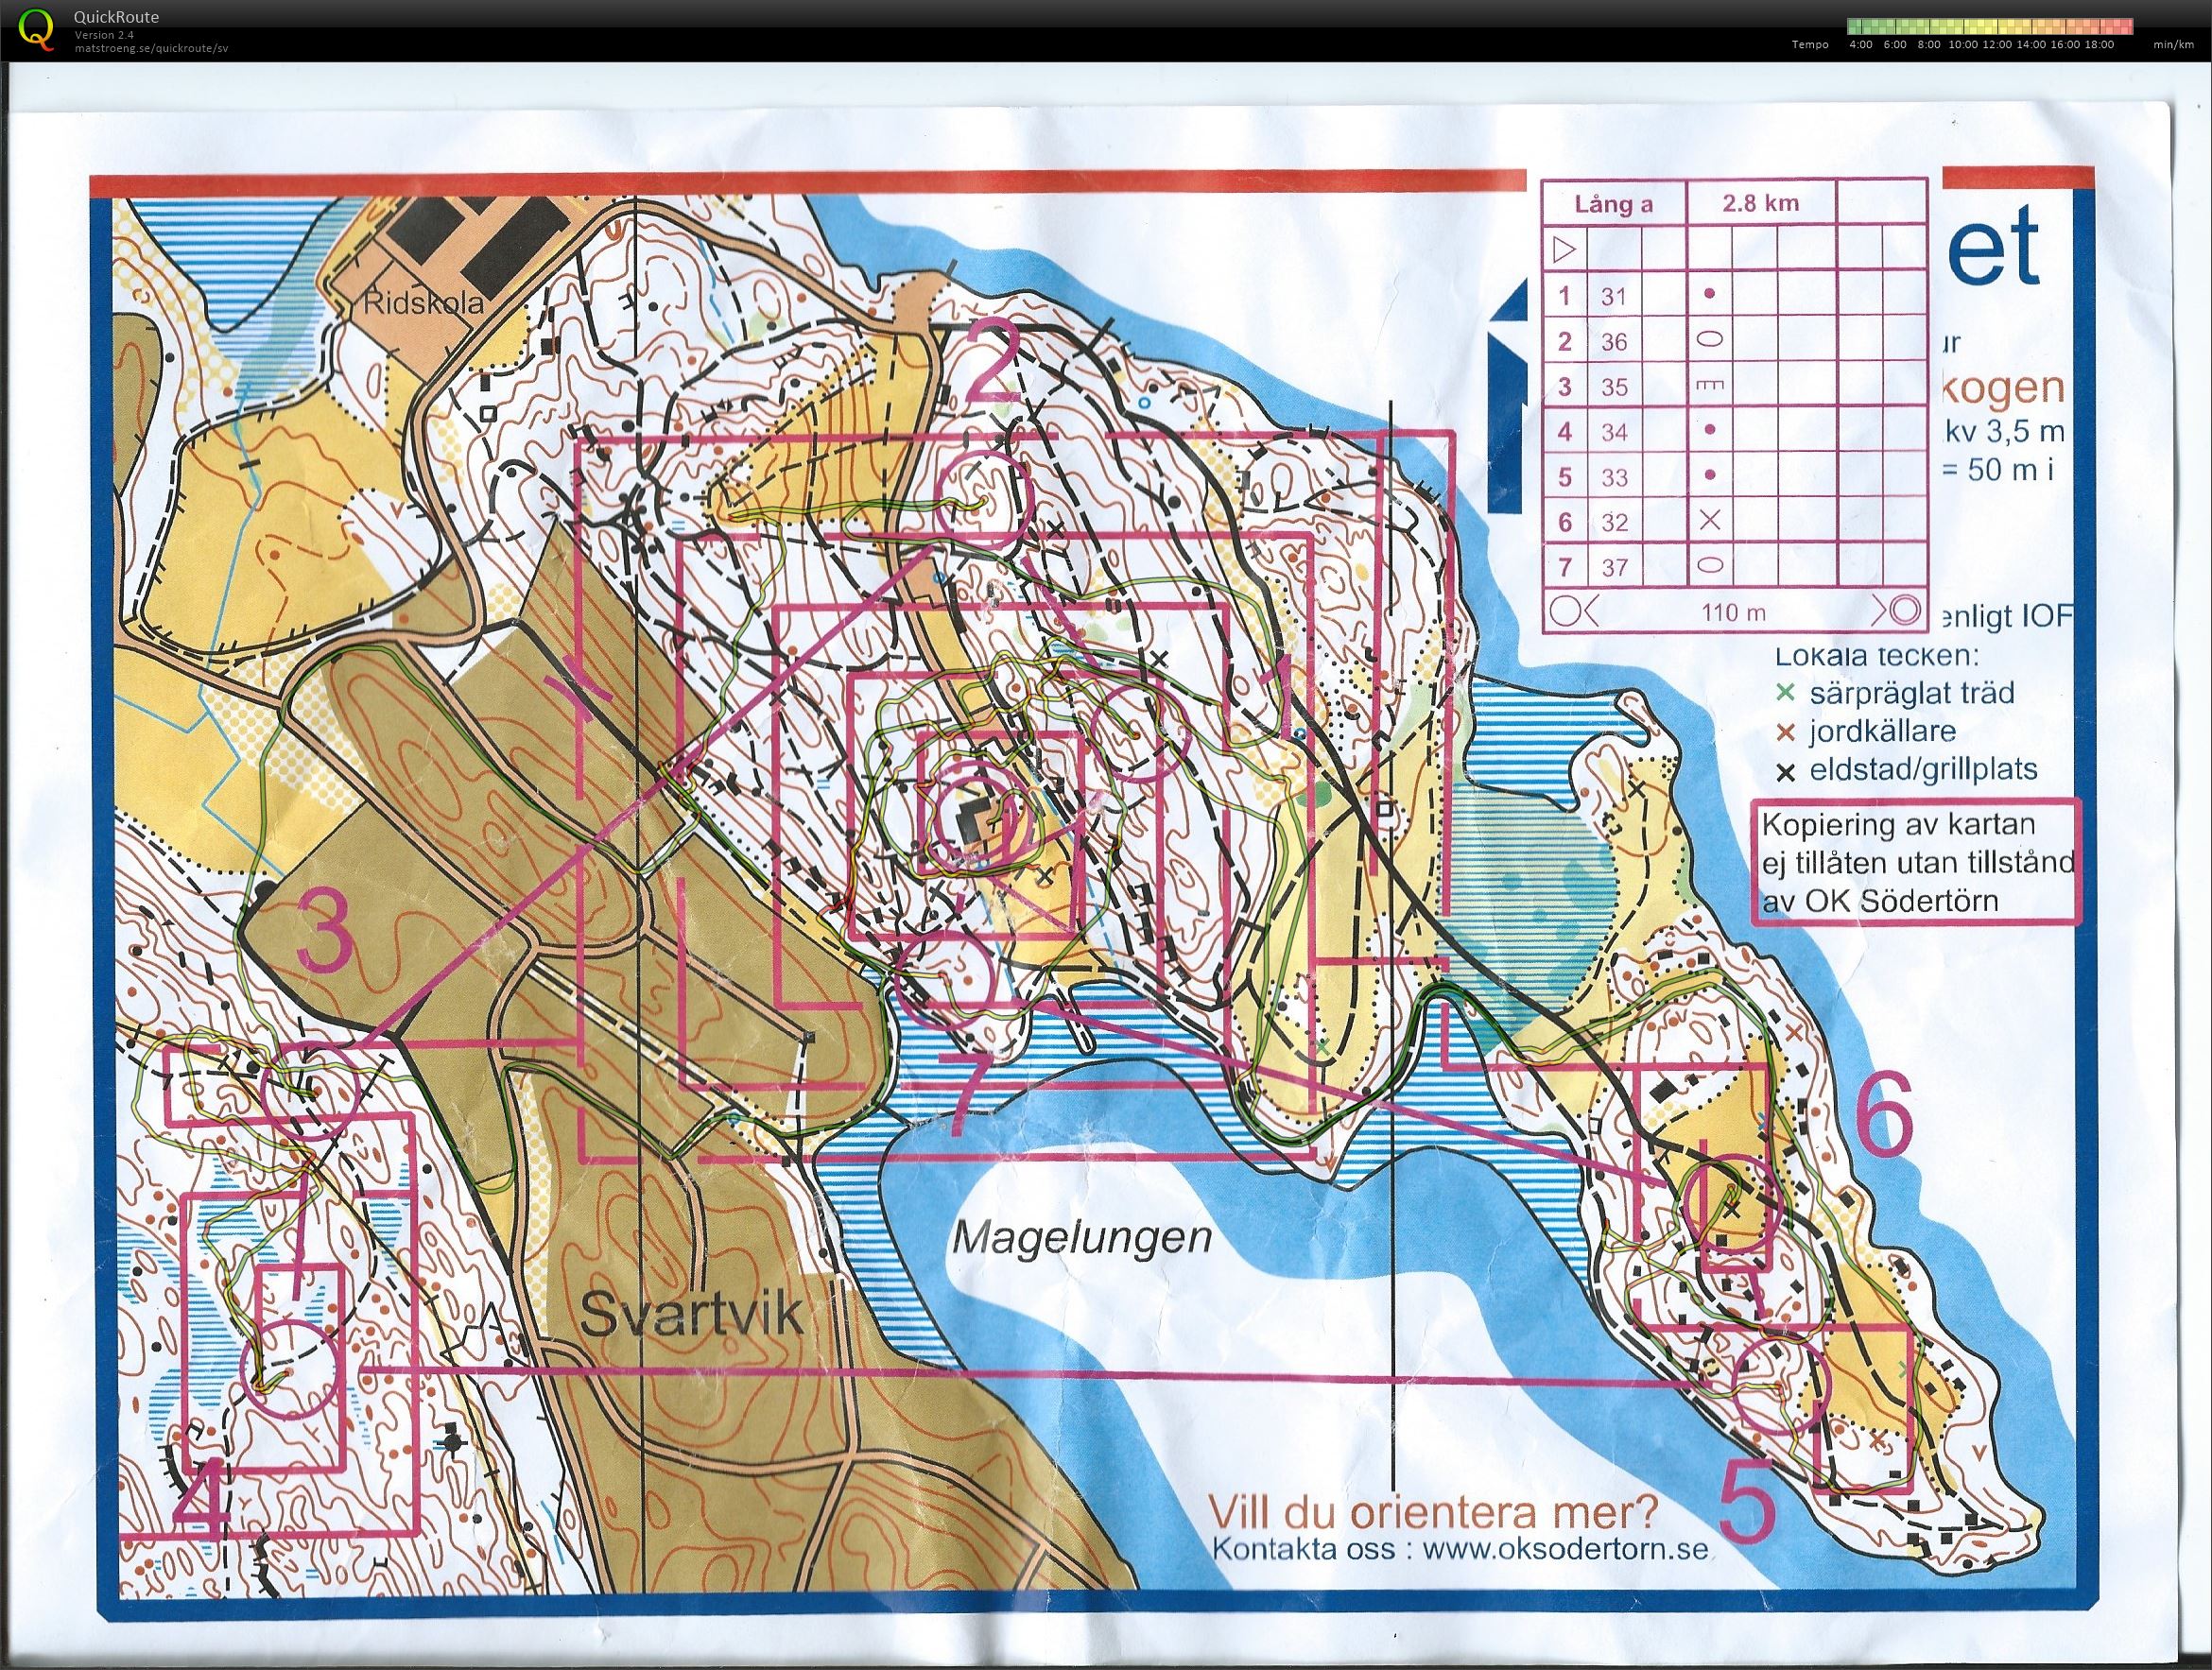Click control code 36 in table

click(x=1613, y=341)
